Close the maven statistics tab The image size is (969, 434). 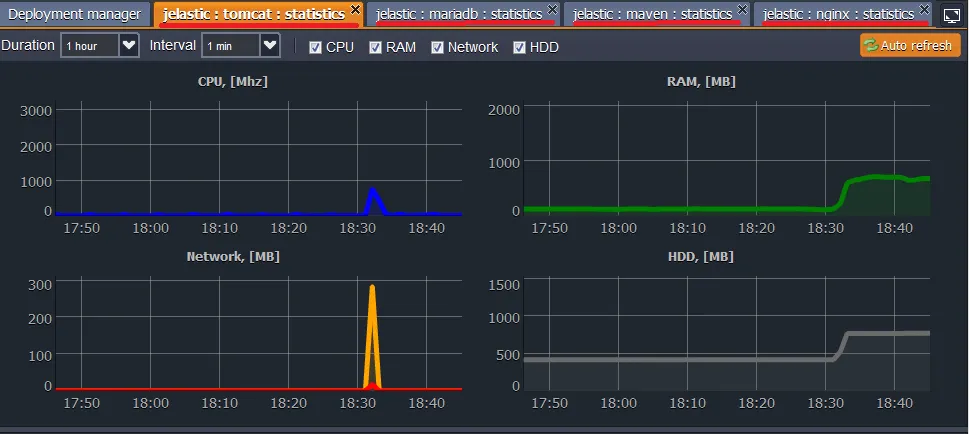click(742, 9)
